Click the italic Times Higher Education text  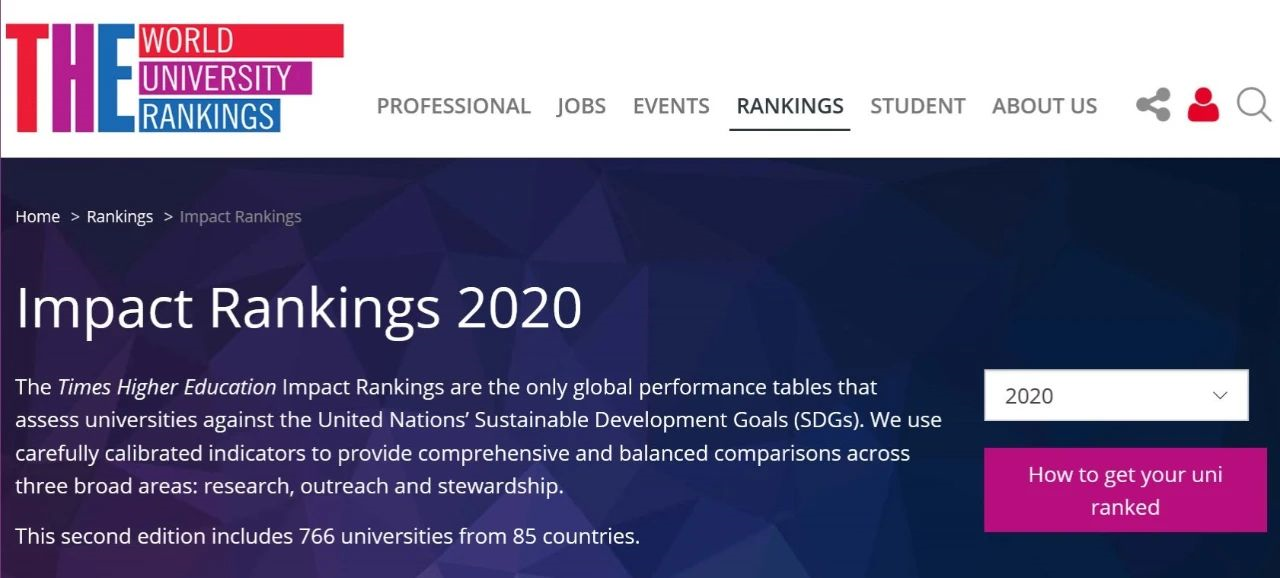(x=166, y=387)
